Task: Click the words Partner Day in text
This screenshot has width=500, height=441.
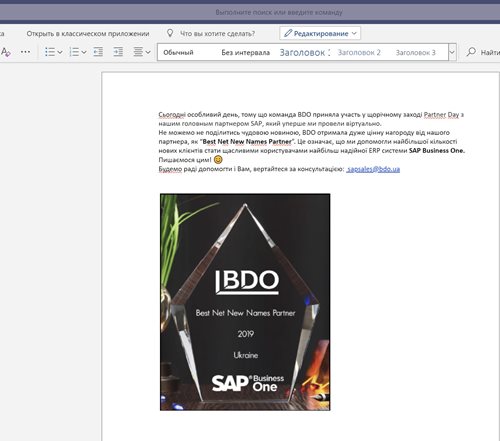Action: click(441, 114)
